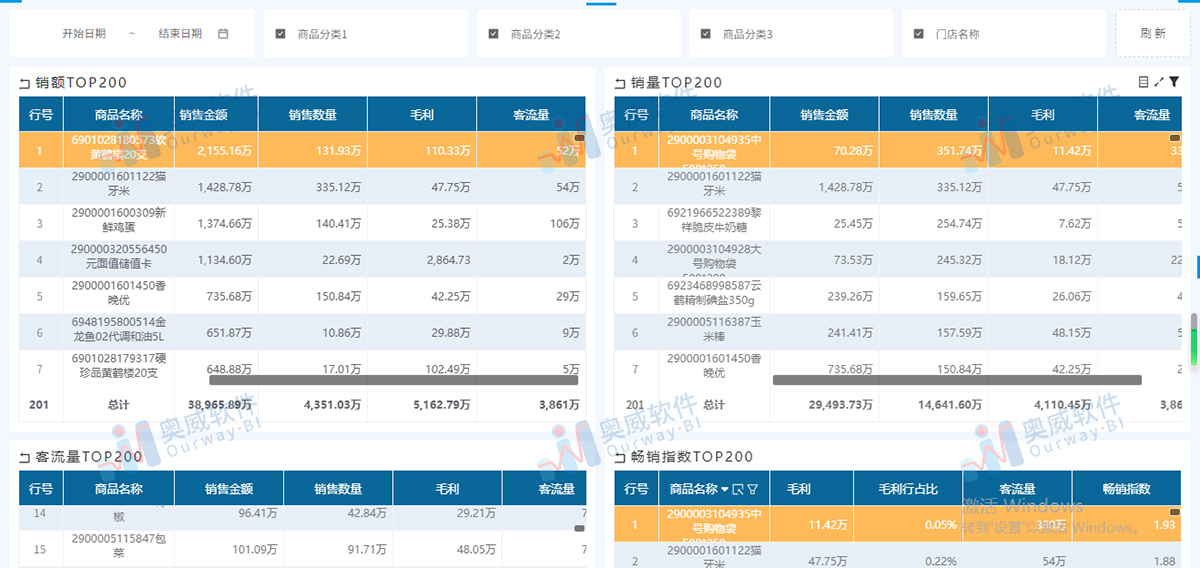
Task: Toggle the 商品分类2 checkbox
Action: [x=493, y=34]
